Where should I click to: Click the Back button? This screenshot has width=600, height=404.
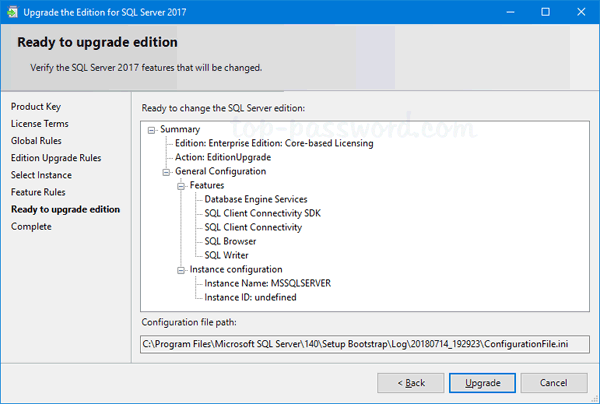411,383
